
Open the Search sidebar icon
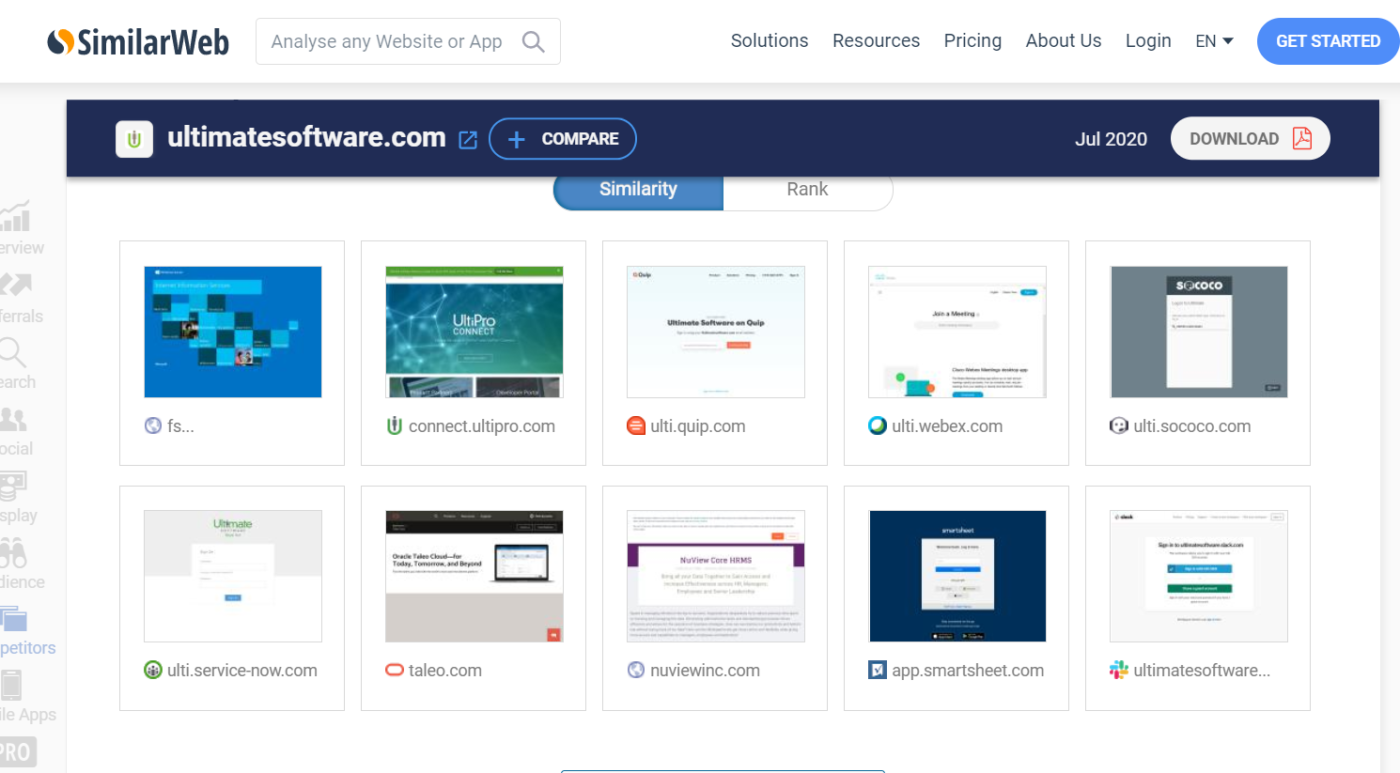pos(14,352)
